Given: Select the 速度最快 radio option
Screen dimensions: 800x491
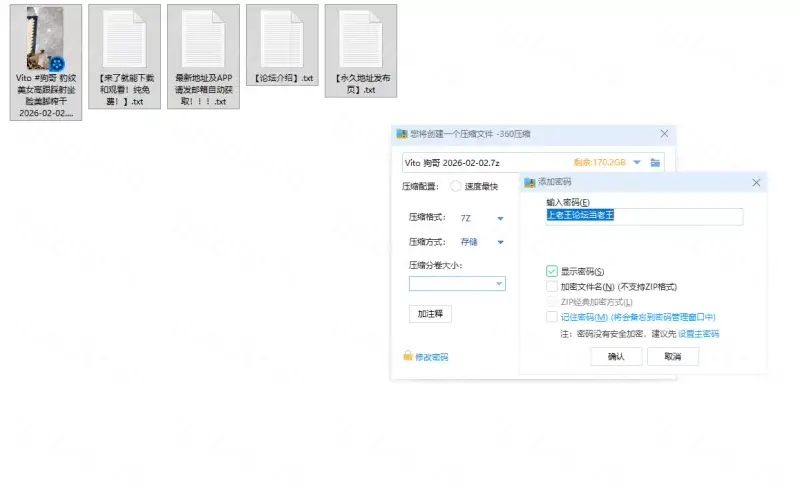Looking at the screenshot, I should pyautogui.click(x=456, y=186).
